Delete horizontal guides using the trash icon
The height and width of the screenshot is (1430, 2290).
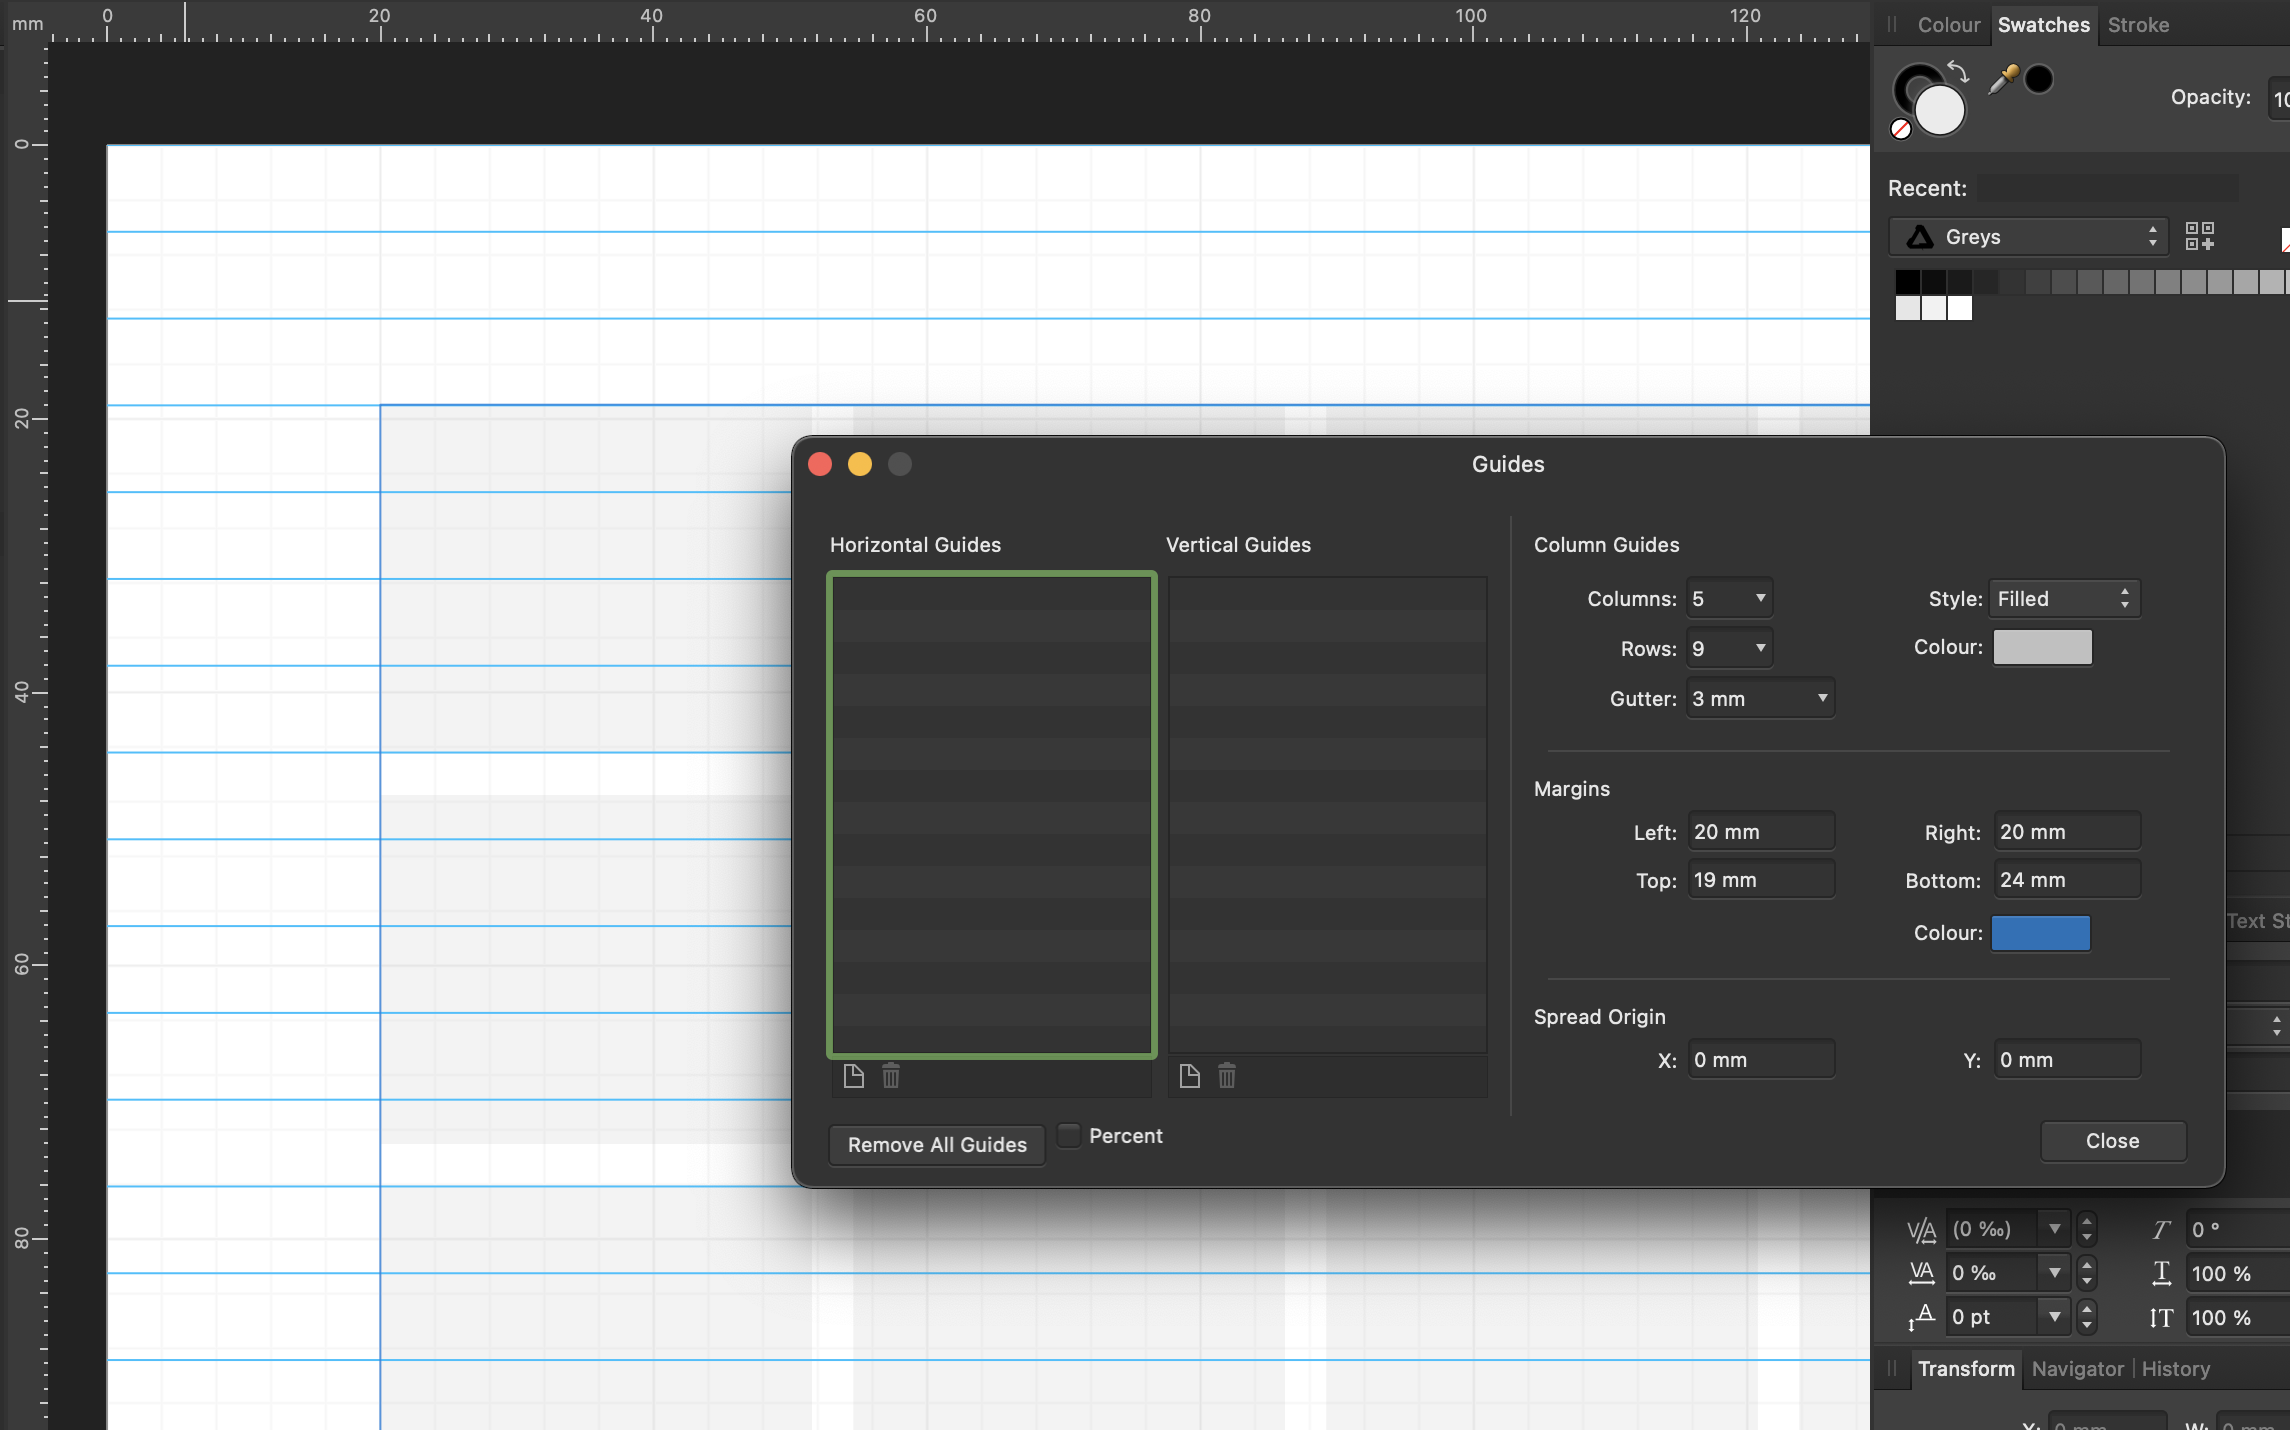click(x=890, y=1076)
